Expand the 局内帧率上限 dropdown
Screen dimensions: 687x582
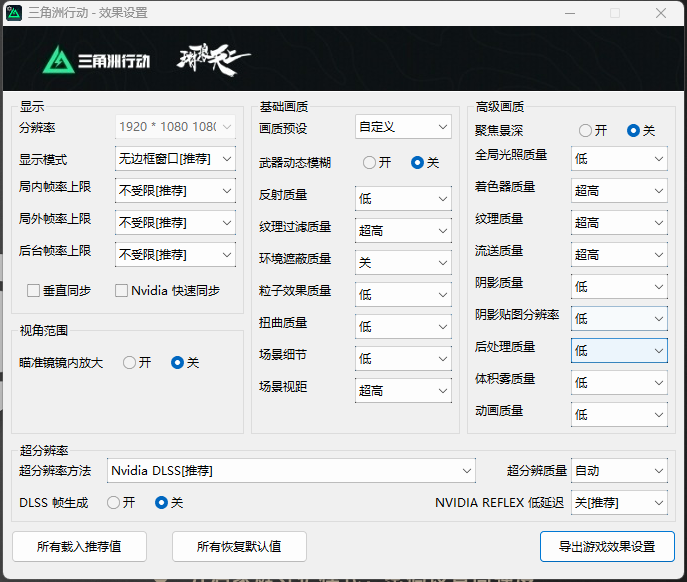(176, 191)
